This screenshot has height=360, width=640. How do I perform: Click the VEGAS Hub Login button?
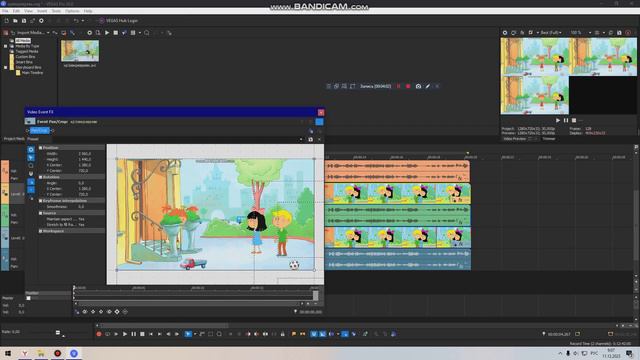[x=118, y=20]
